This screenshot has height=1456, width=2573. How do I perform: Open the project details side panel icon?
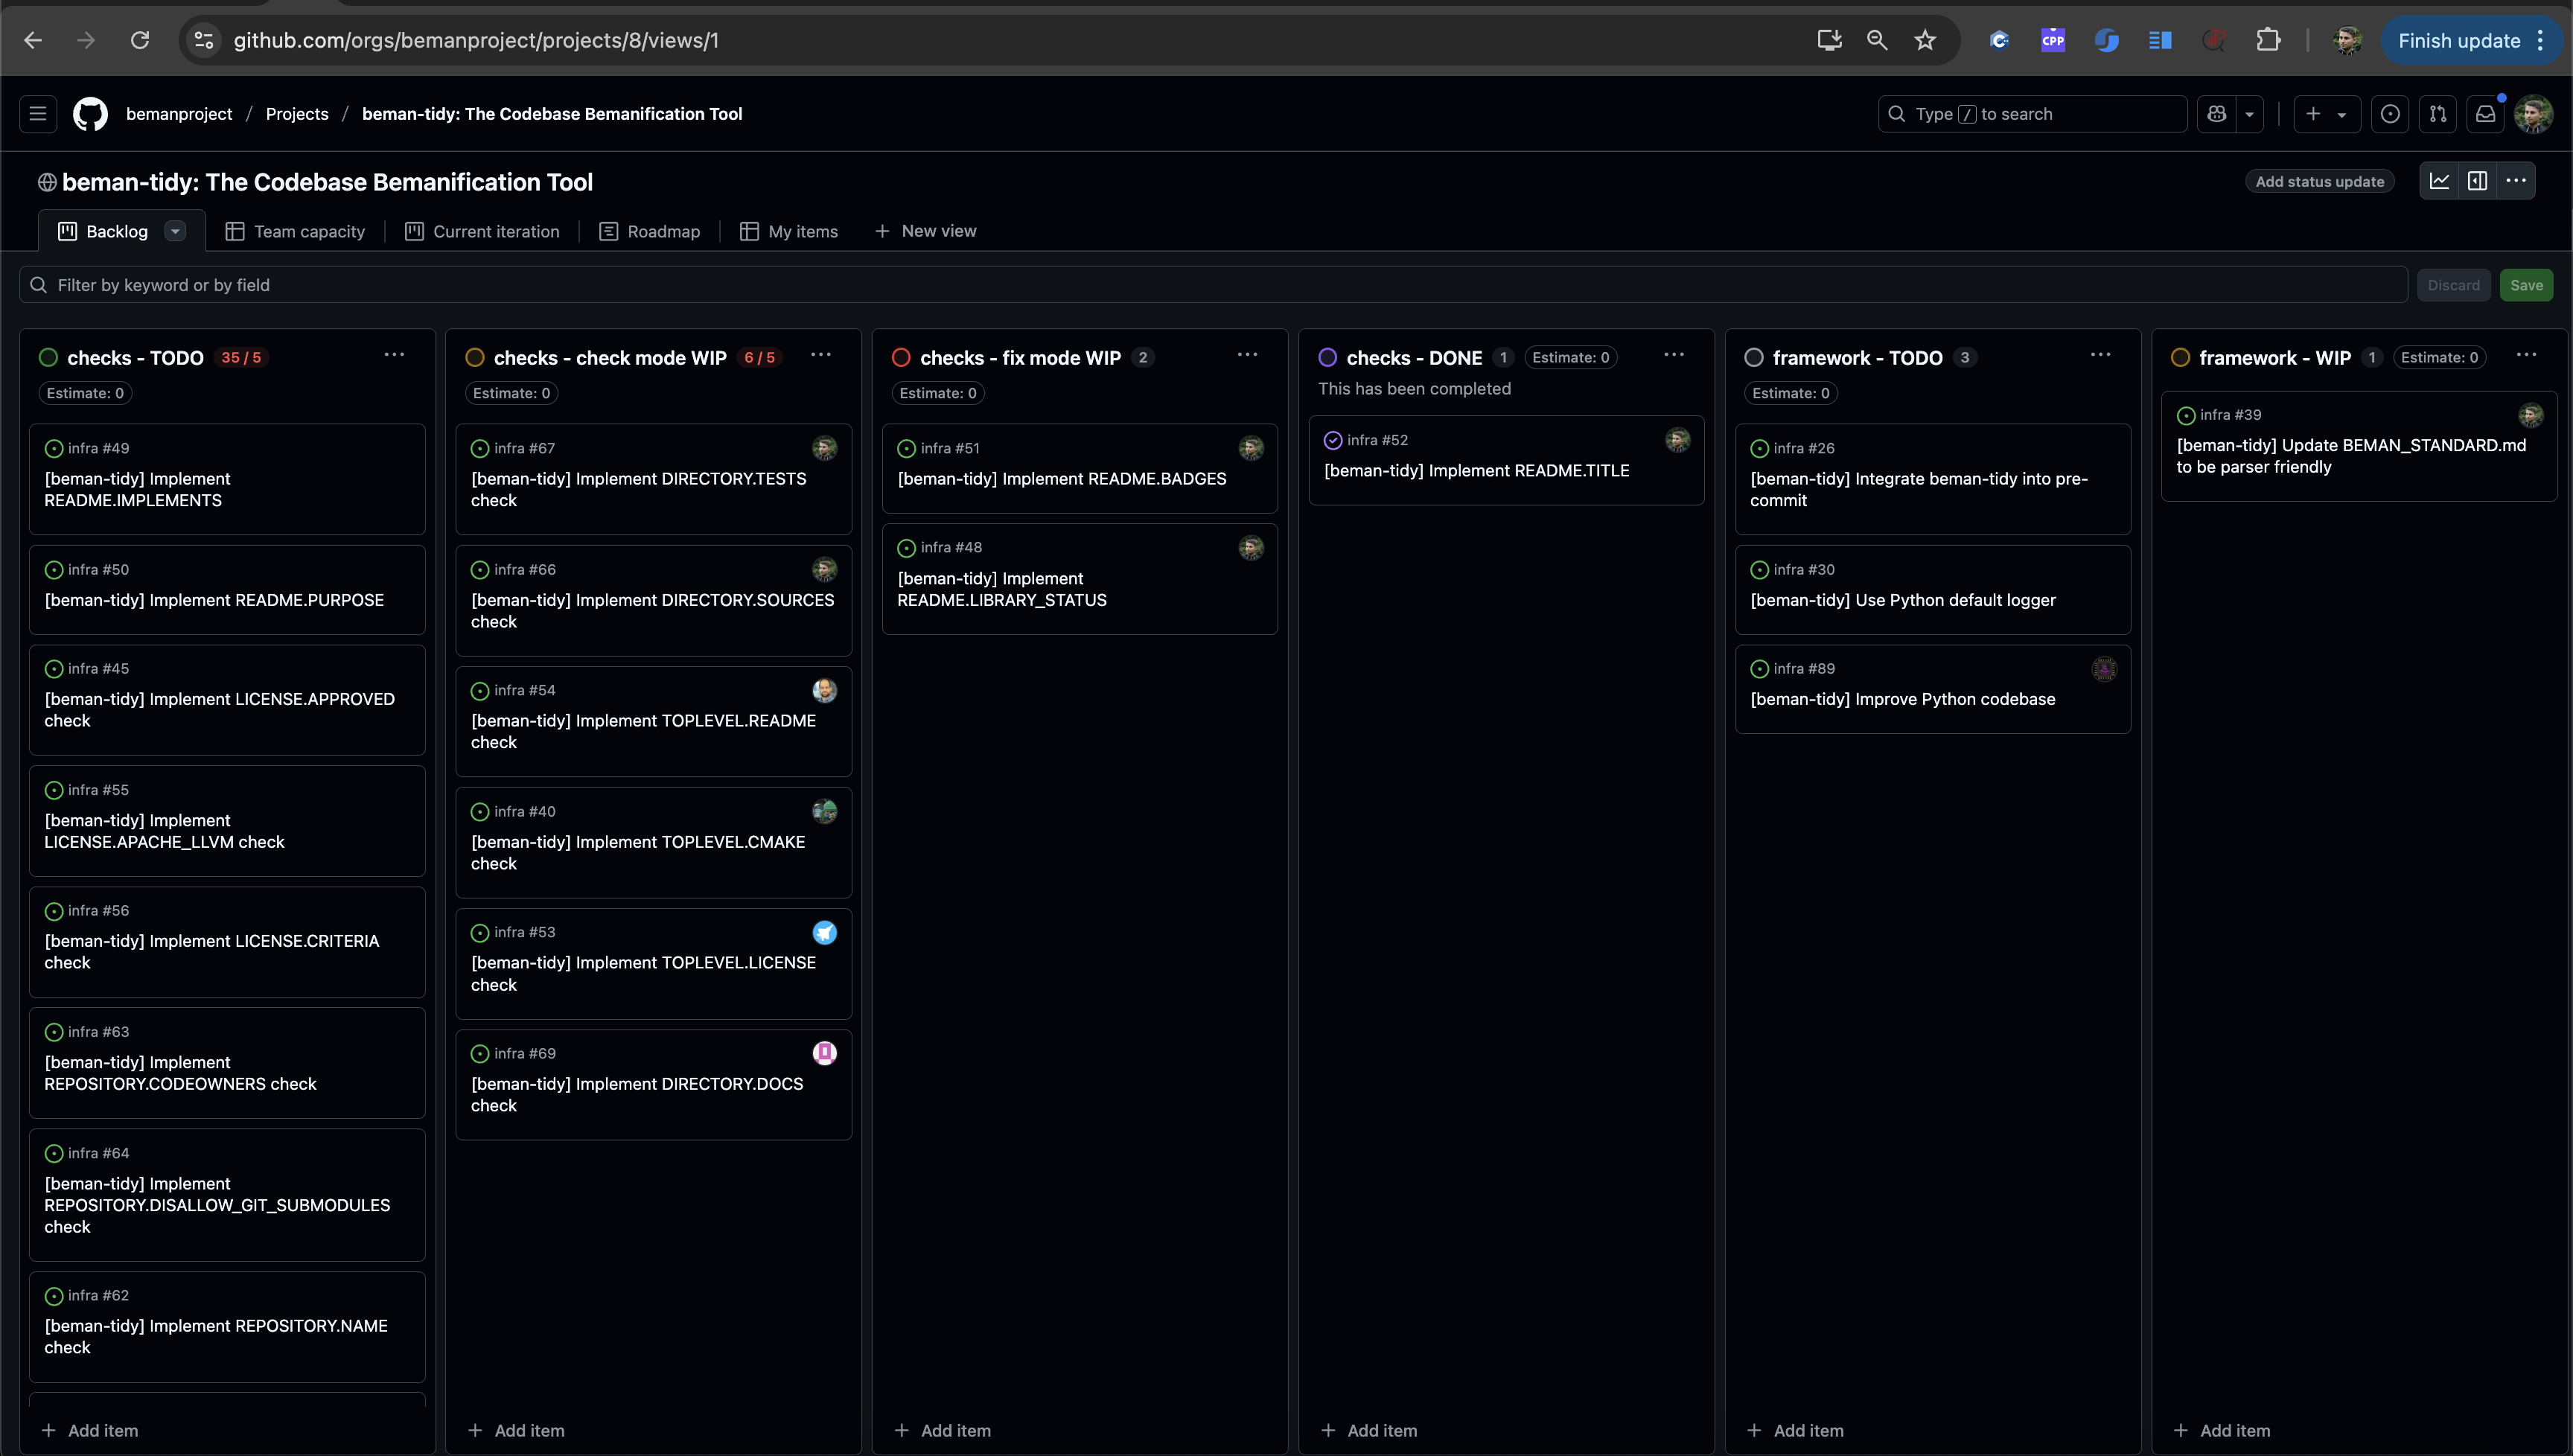point(2477,181)
